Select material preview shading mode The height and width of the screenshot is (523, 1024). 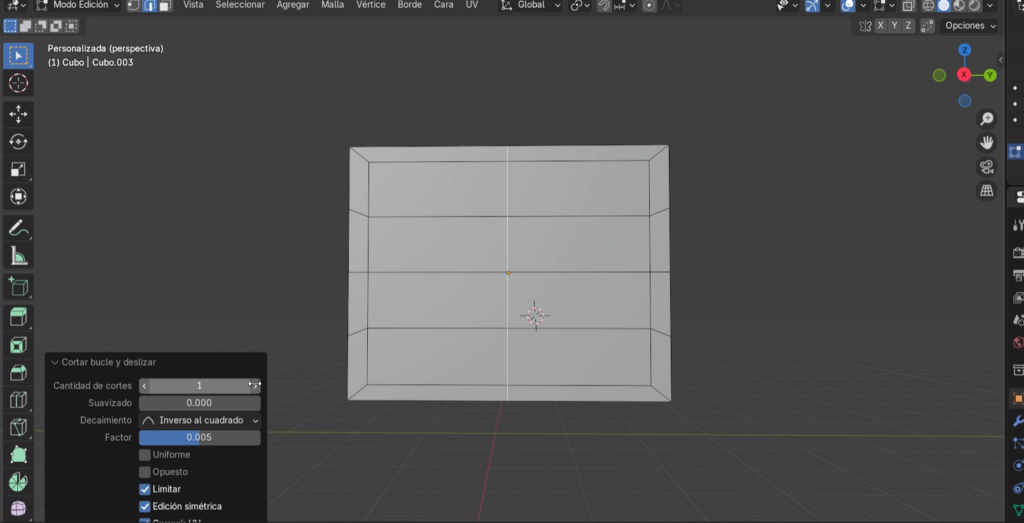(959, 5)
